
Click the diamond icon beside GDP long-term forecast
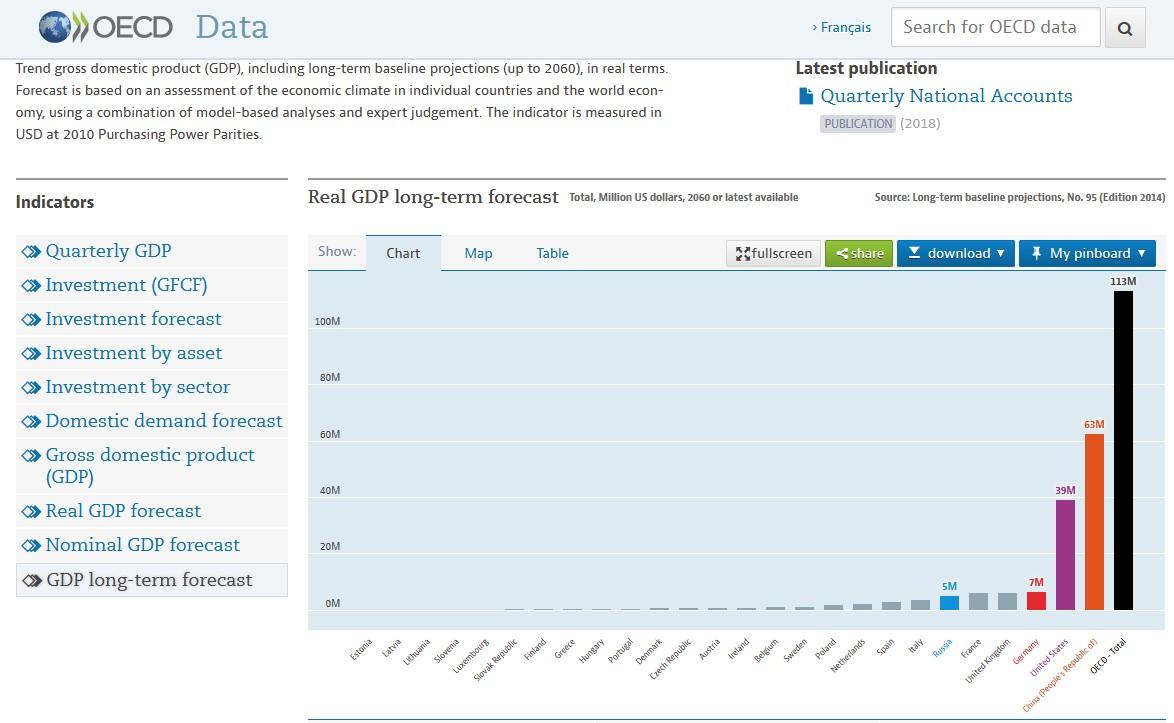pos(31,581)
